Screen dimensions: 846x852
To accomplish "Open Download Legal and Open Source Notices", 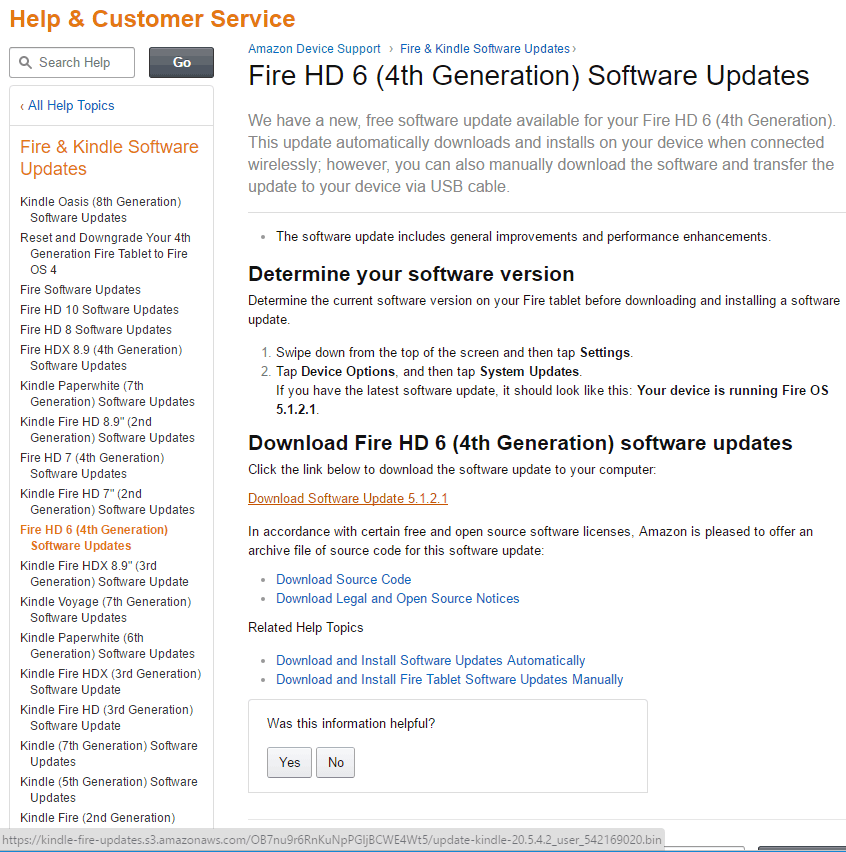I will (398, 598).
